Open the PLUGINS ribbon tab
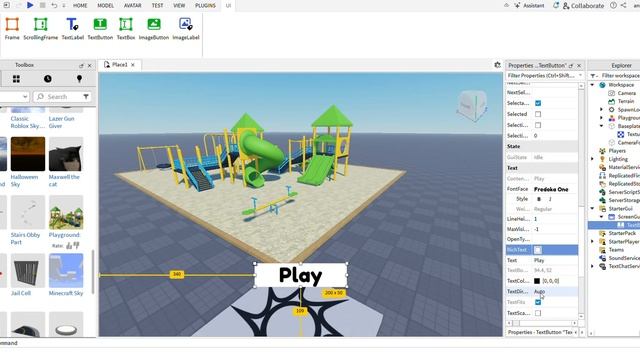Image resolution: width=640 pixels, height=360 pixels. (x=205, y=6)
